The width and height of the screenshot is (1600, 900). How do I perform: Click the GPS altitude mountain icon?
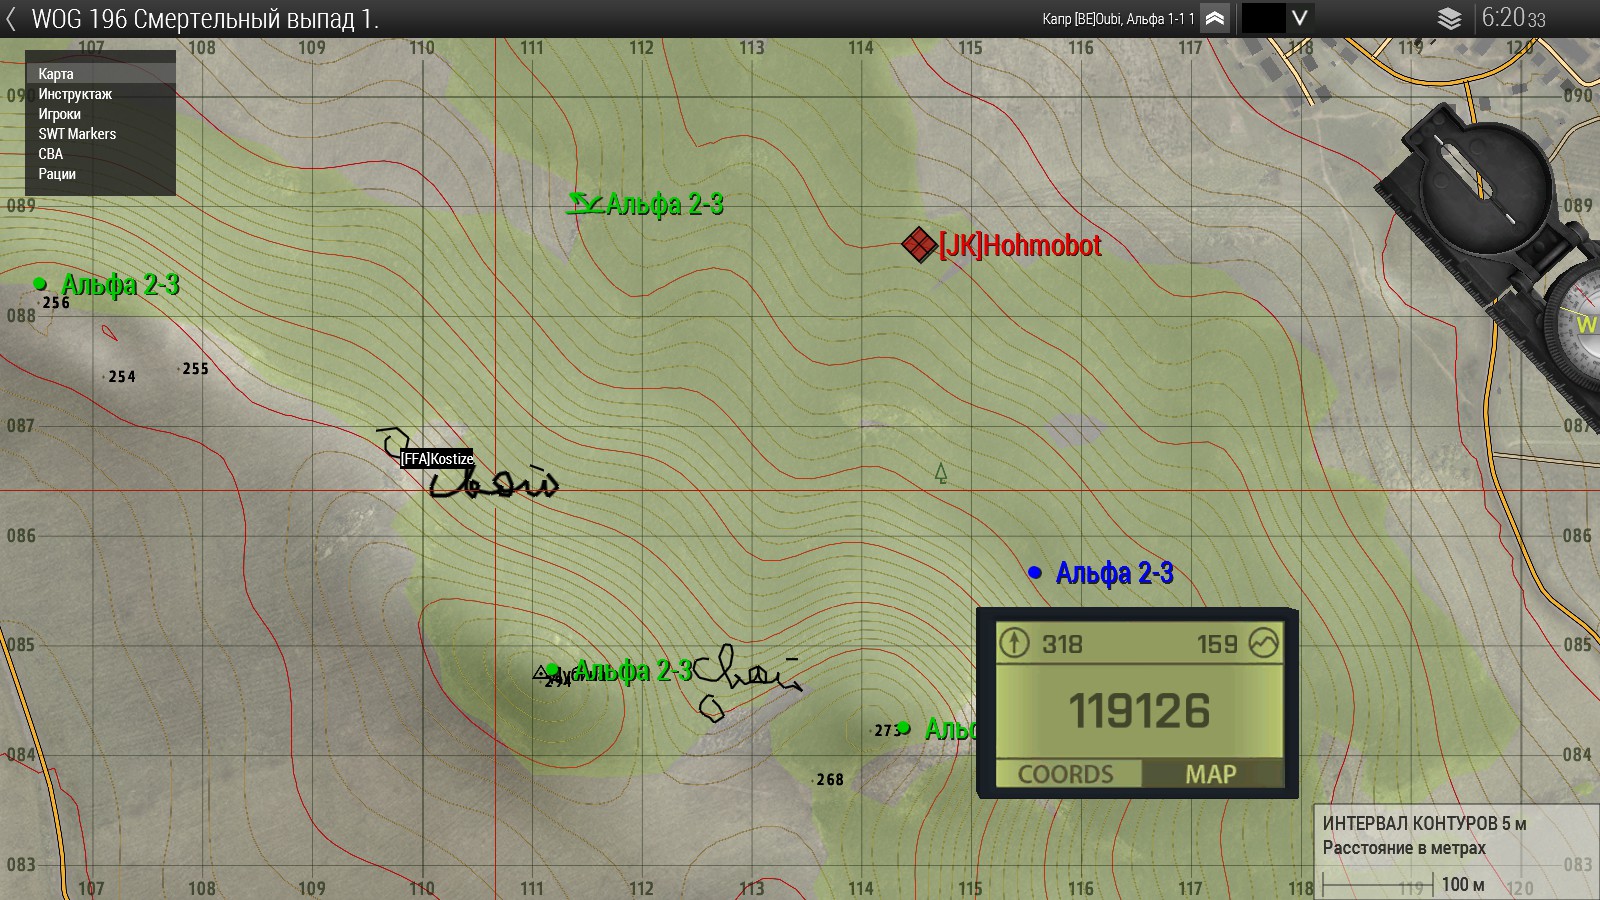1264,643
